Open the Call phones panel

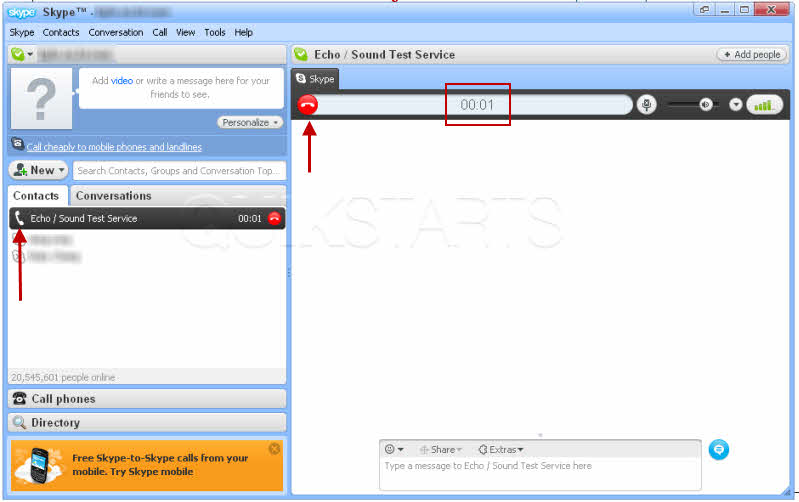click(x=147, y=399)
